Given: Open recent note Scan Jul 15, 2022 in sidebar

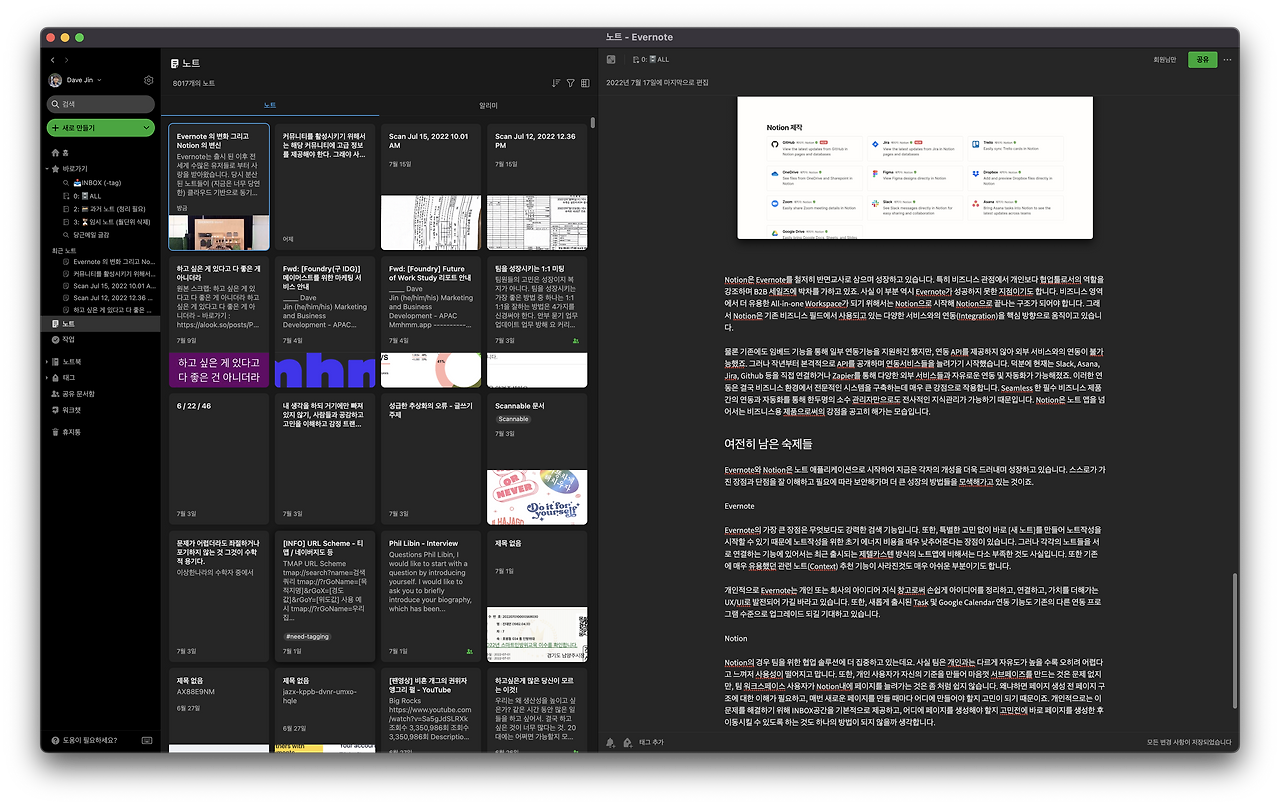Looking at the screenshot, I should tap(107, 285).
